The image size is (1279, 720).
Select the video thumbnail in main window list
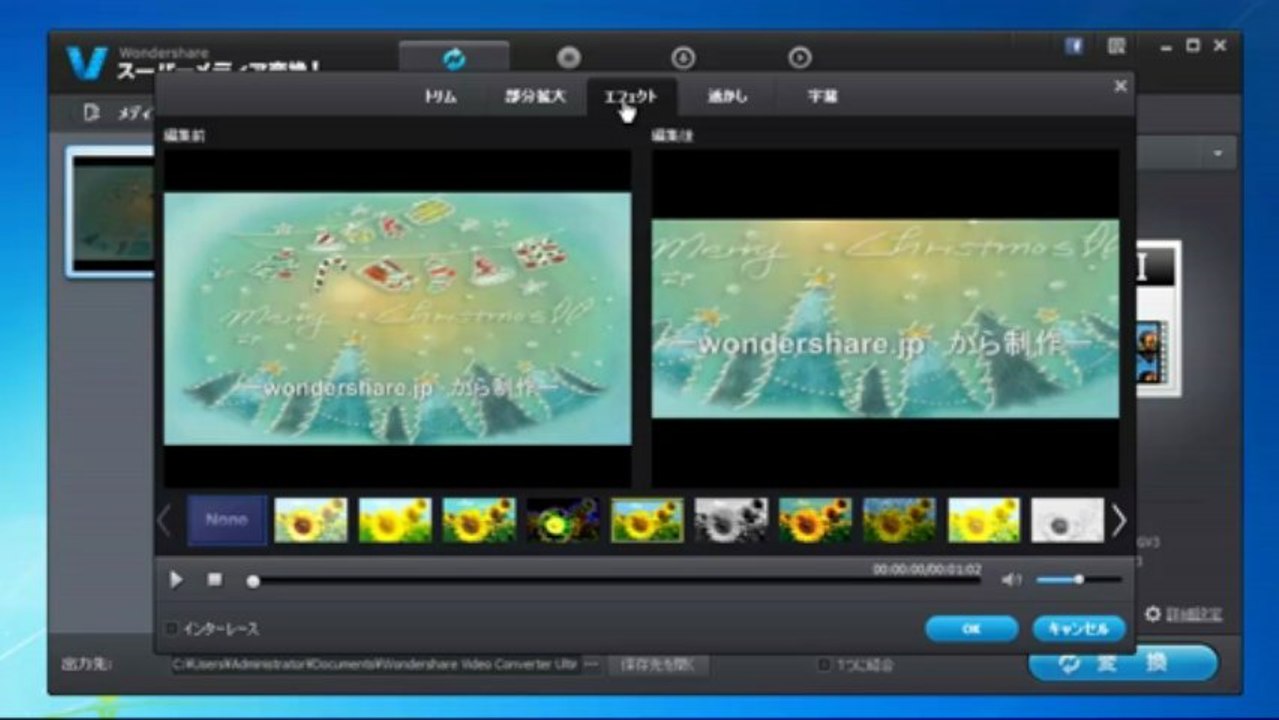[x=111, y=211]
